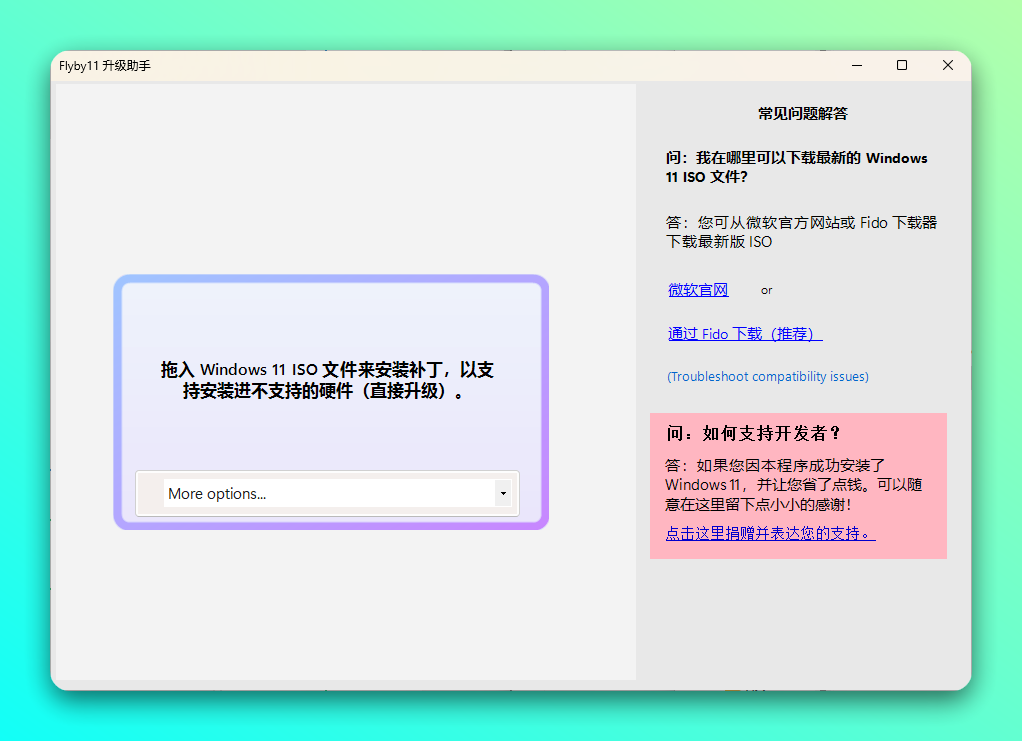Maximize the Flyby11 window
Screen dimensions: 1022x741
902,66
